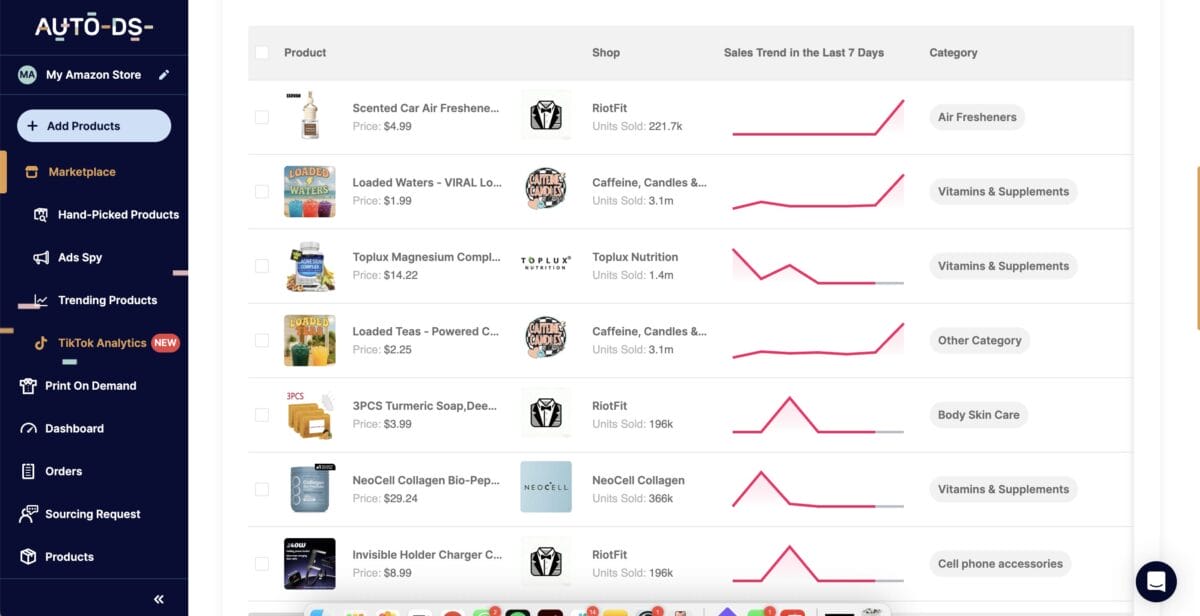The image size is (1200, 616).
Task: Tick the checkbox for Scented Car Air Freshener
Action: tap(262, 117)
